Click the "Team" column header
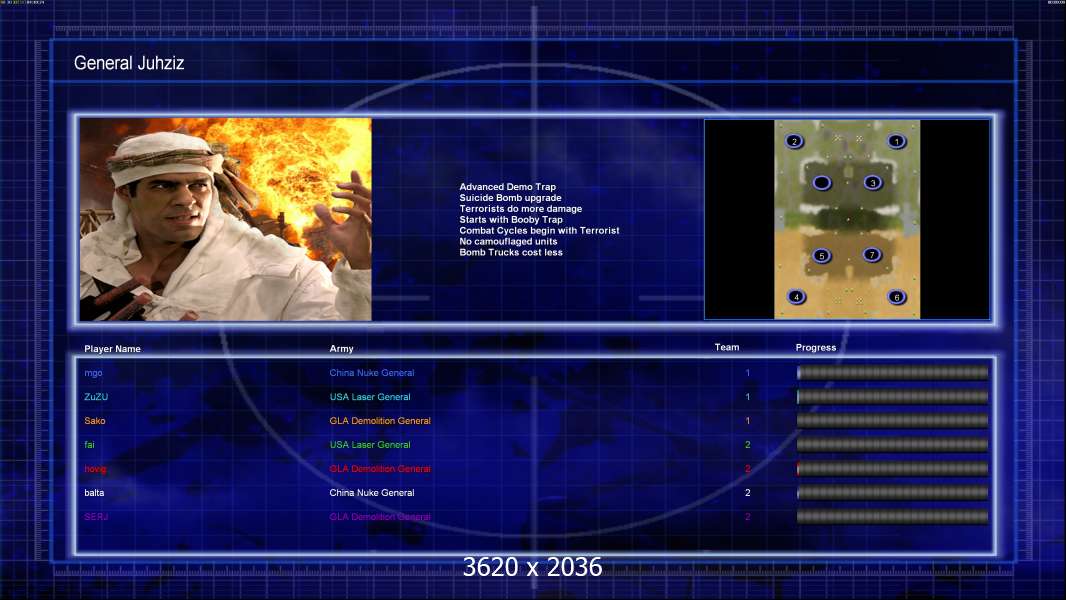Image resolution: width=1066 pixels, height=600 pixels. click(x=727, y=347)
